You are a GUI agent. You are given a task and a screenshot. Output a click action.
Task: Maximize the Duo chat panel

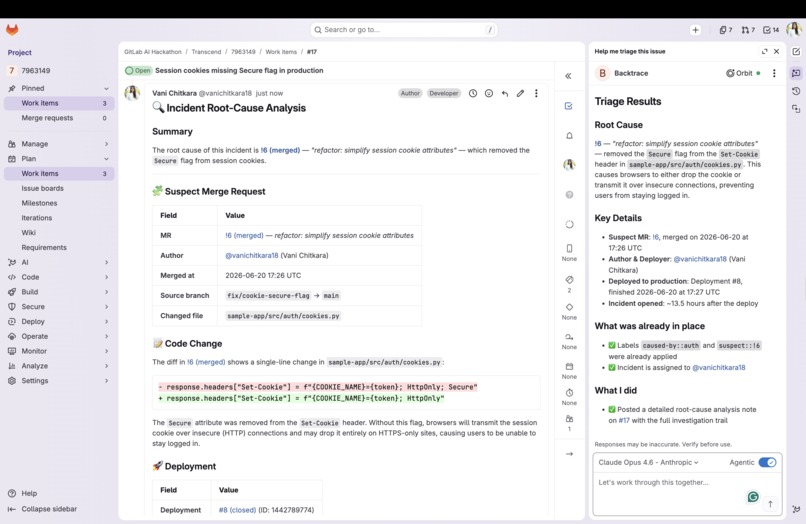coord(764,51)
